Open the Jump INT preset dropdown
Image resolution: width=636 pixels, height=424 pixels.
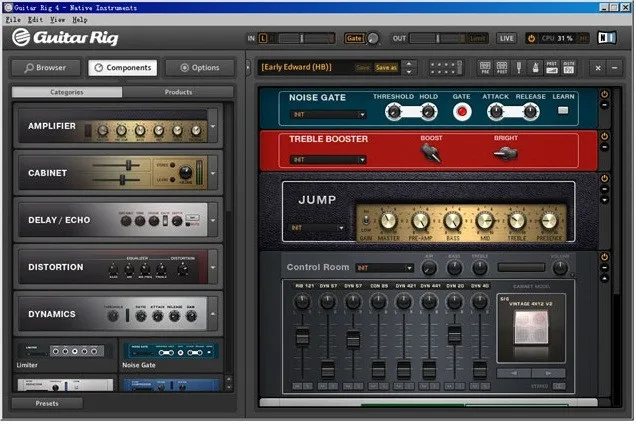[318, 228]
